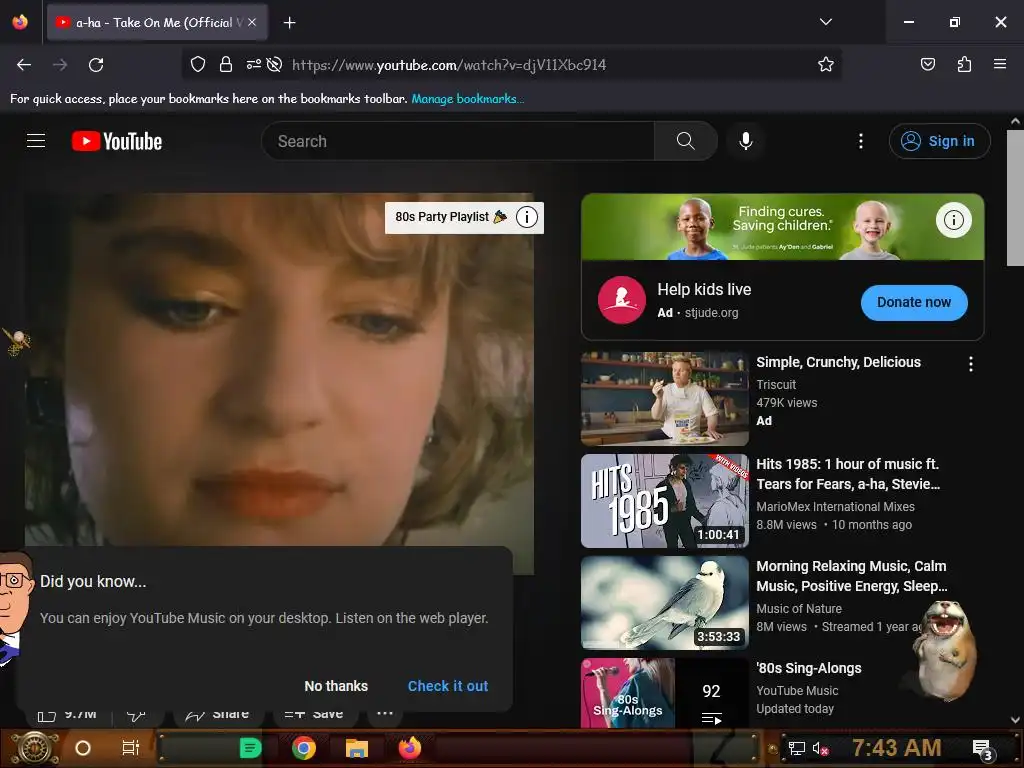This screenshot has width=1024, height=768.
Task: Open YouTube settings three-dot menu
Action: click(x=861, y=141)
